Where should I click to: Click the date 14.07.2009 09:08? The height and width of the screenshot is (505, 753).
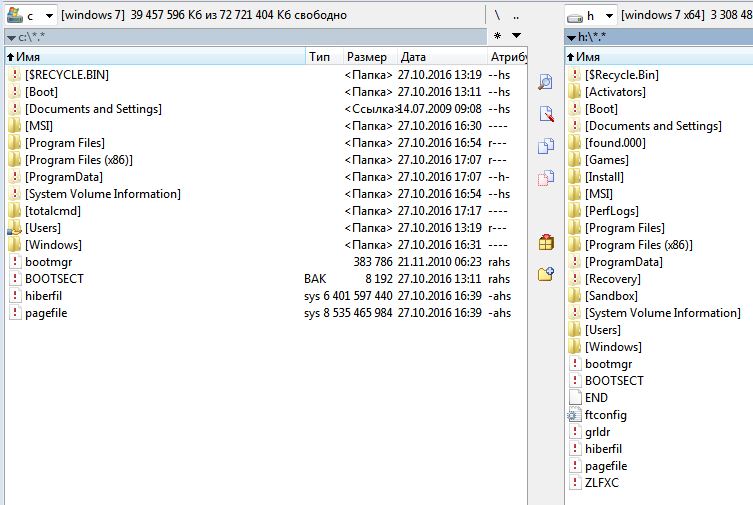tap(439, 109)
